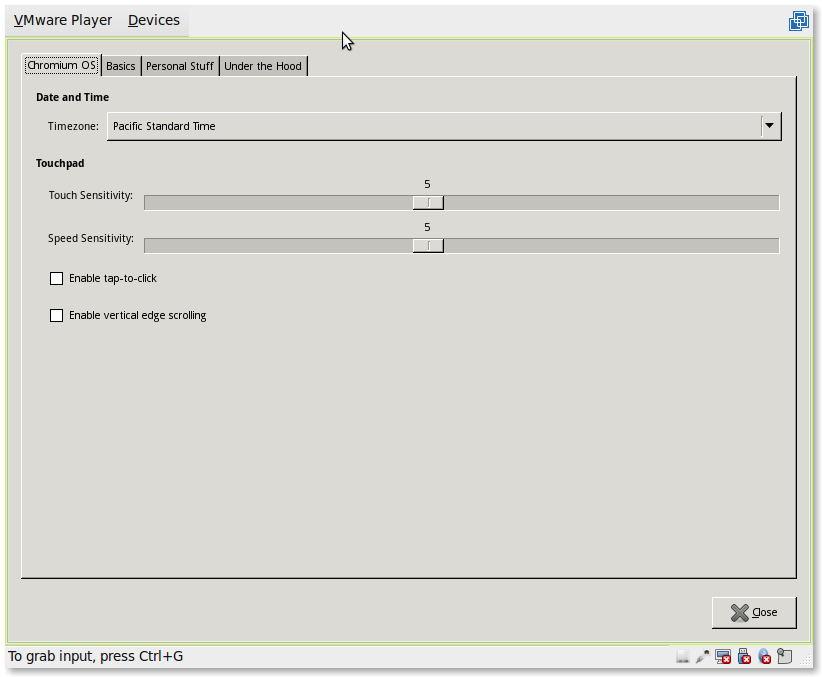Enable vertical edge scrolling checkbox

coord(57,315)
